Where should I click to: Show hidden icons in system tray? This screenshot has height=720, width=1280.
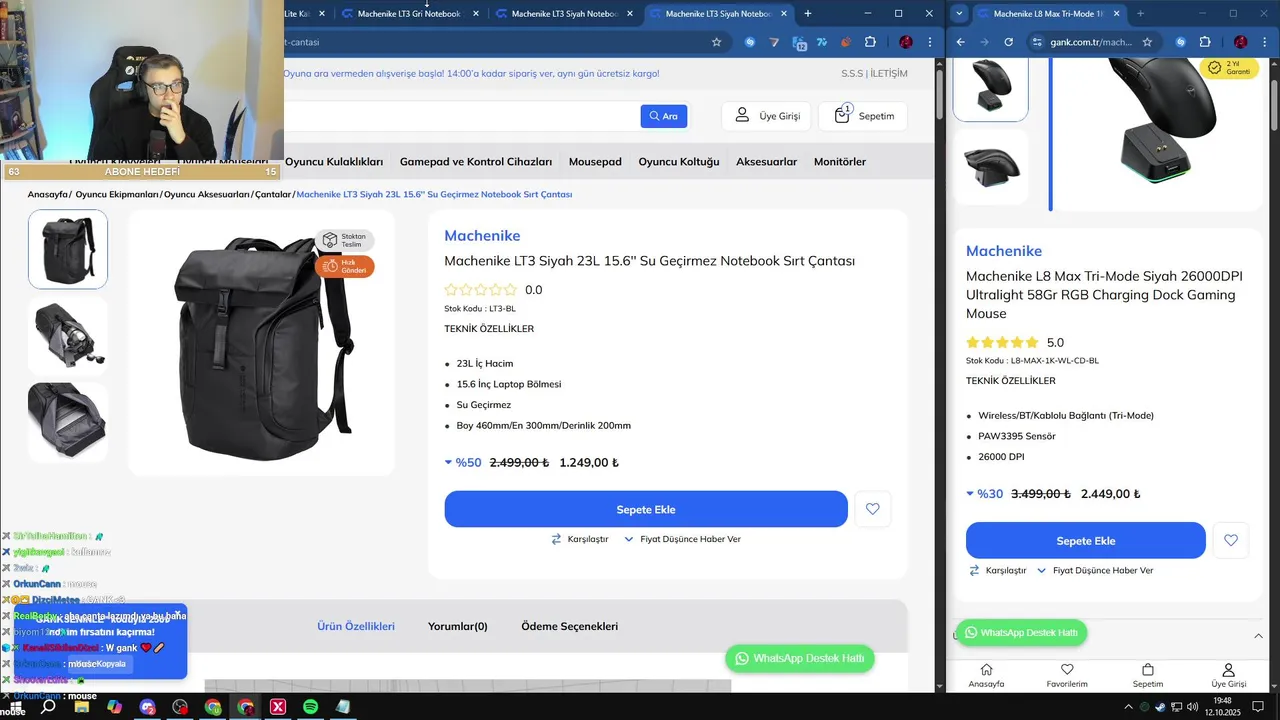pos(1128,707)
